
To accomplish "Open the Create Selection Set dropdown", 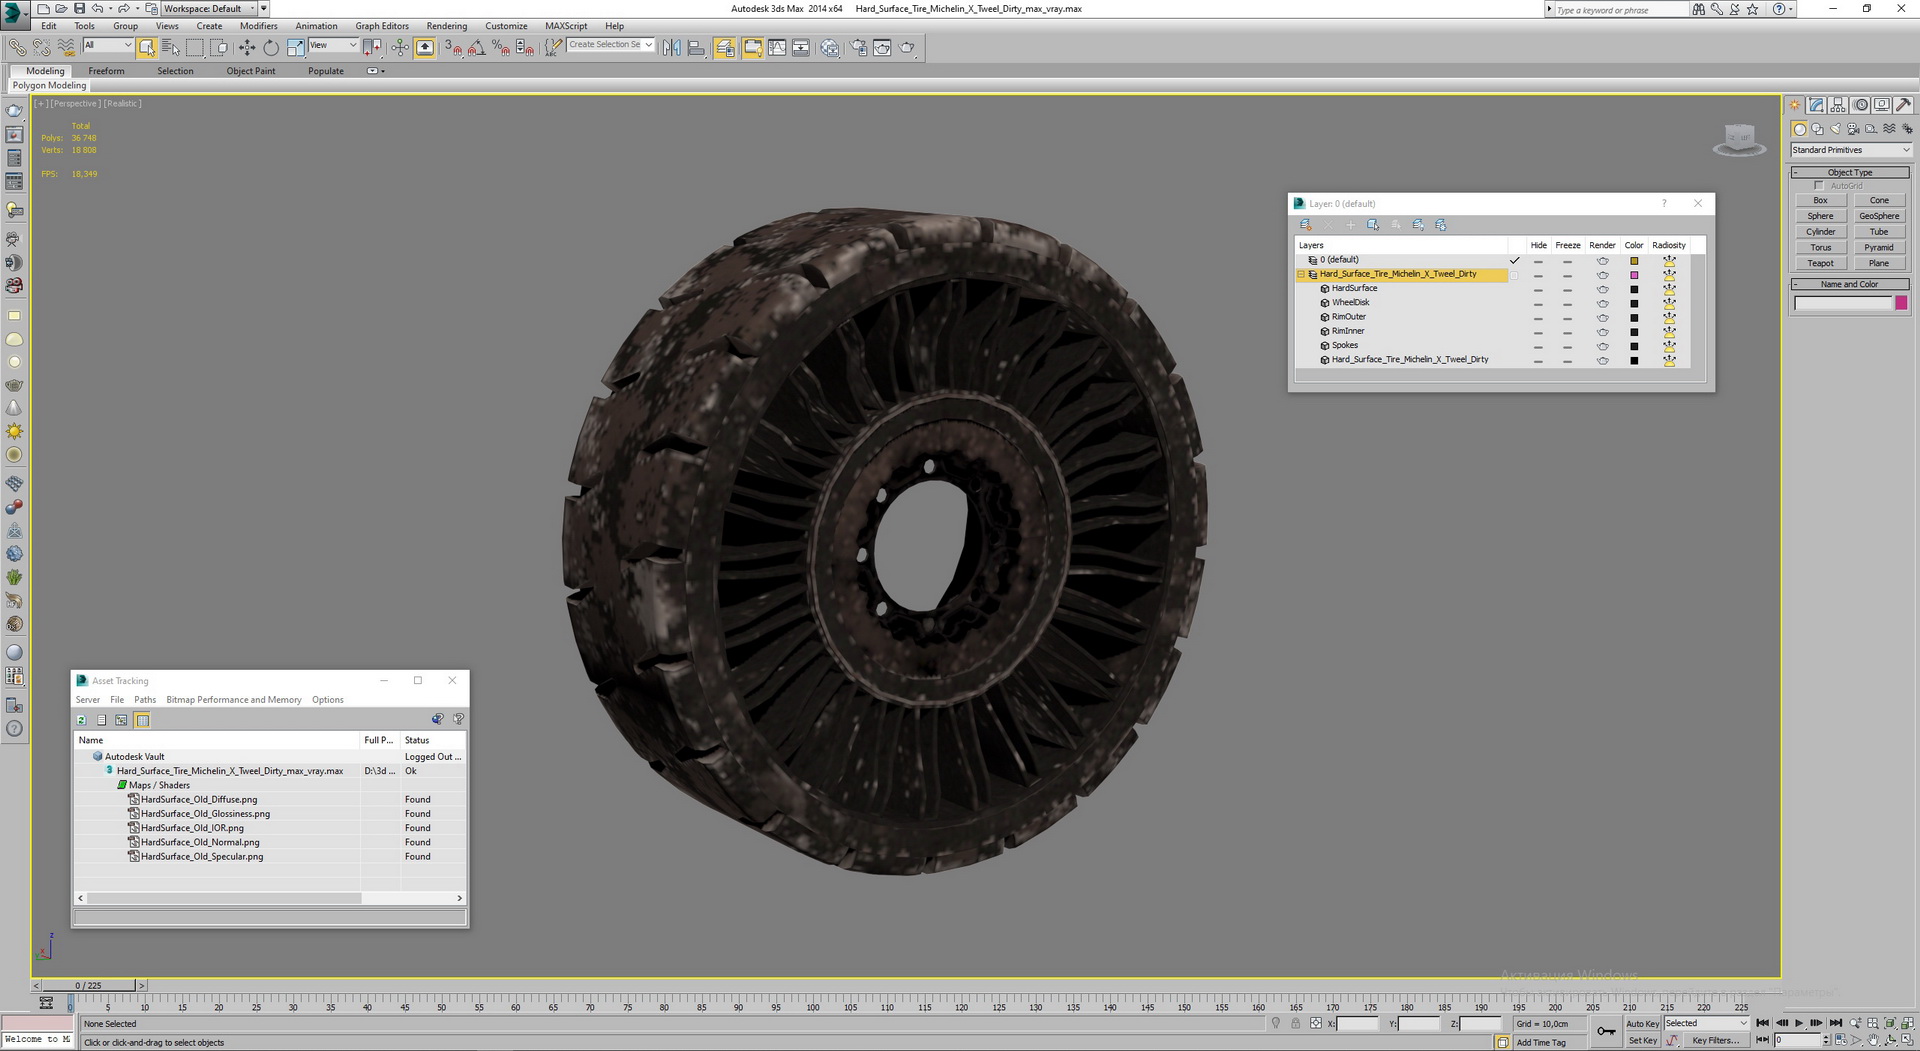I will pos(611,45).
